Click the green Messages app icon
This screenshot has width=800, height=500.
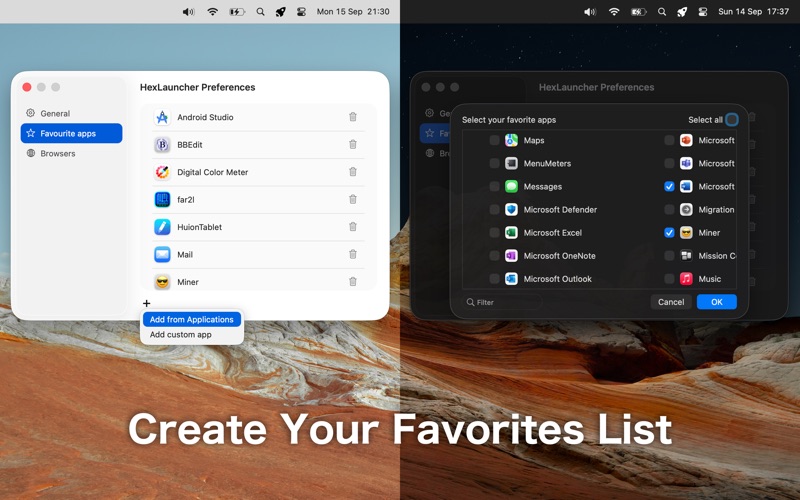tap(511, 186)
